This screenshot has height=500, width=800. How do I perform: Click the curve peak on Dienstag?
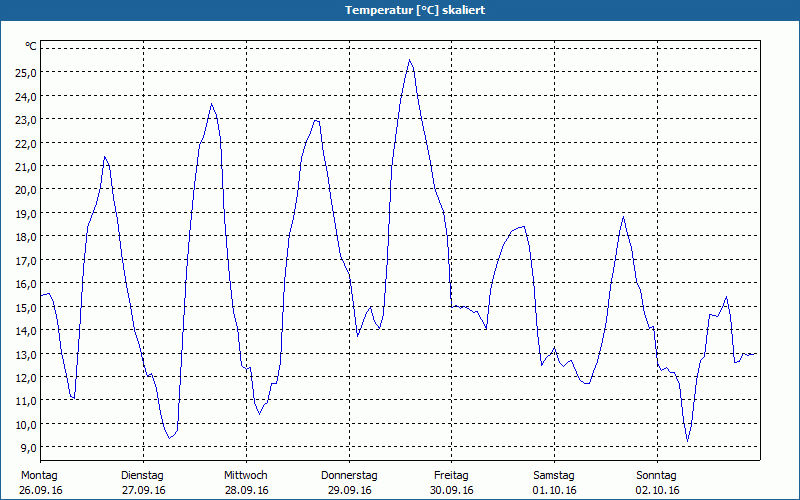coord(211,104)
